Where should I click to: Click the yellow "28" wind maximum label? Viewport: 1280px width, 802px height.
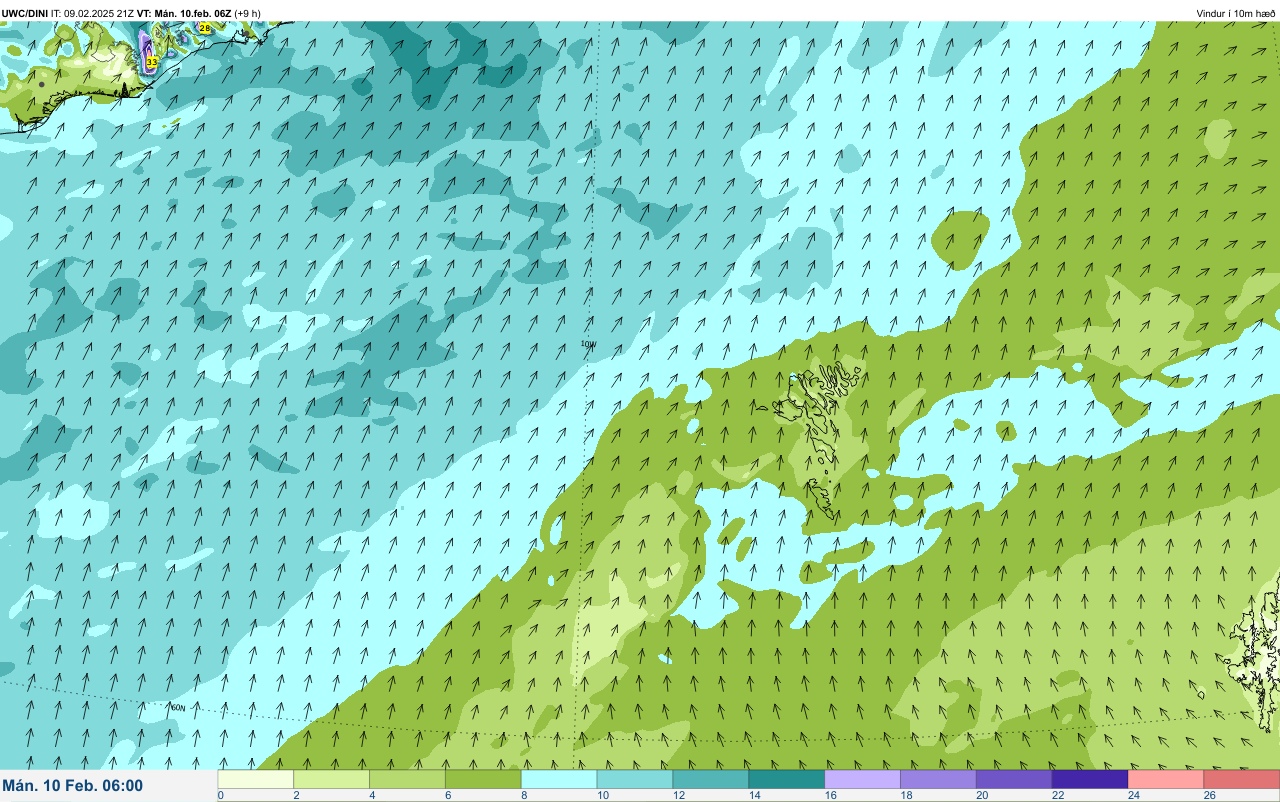[205, 29]
